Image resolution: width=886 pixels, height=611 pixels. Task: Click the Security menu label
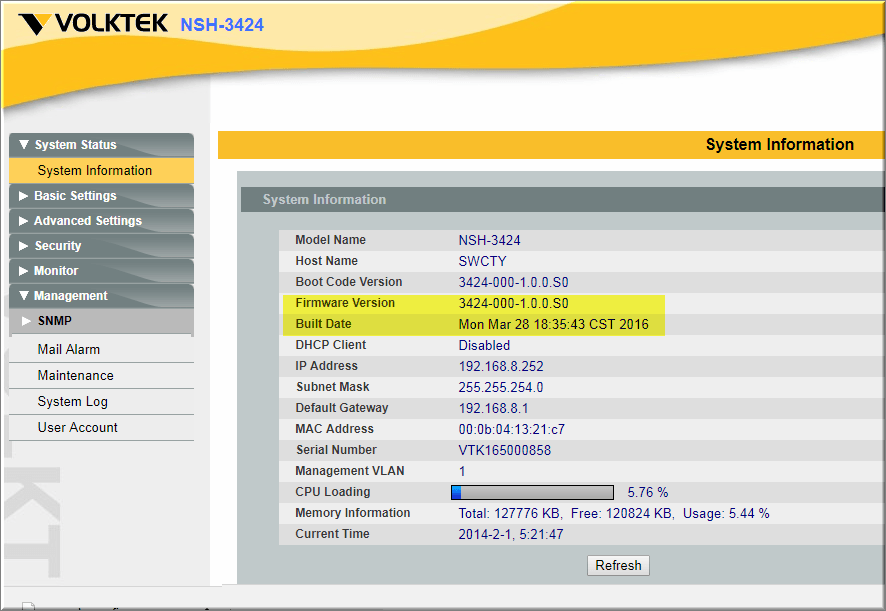58,245
